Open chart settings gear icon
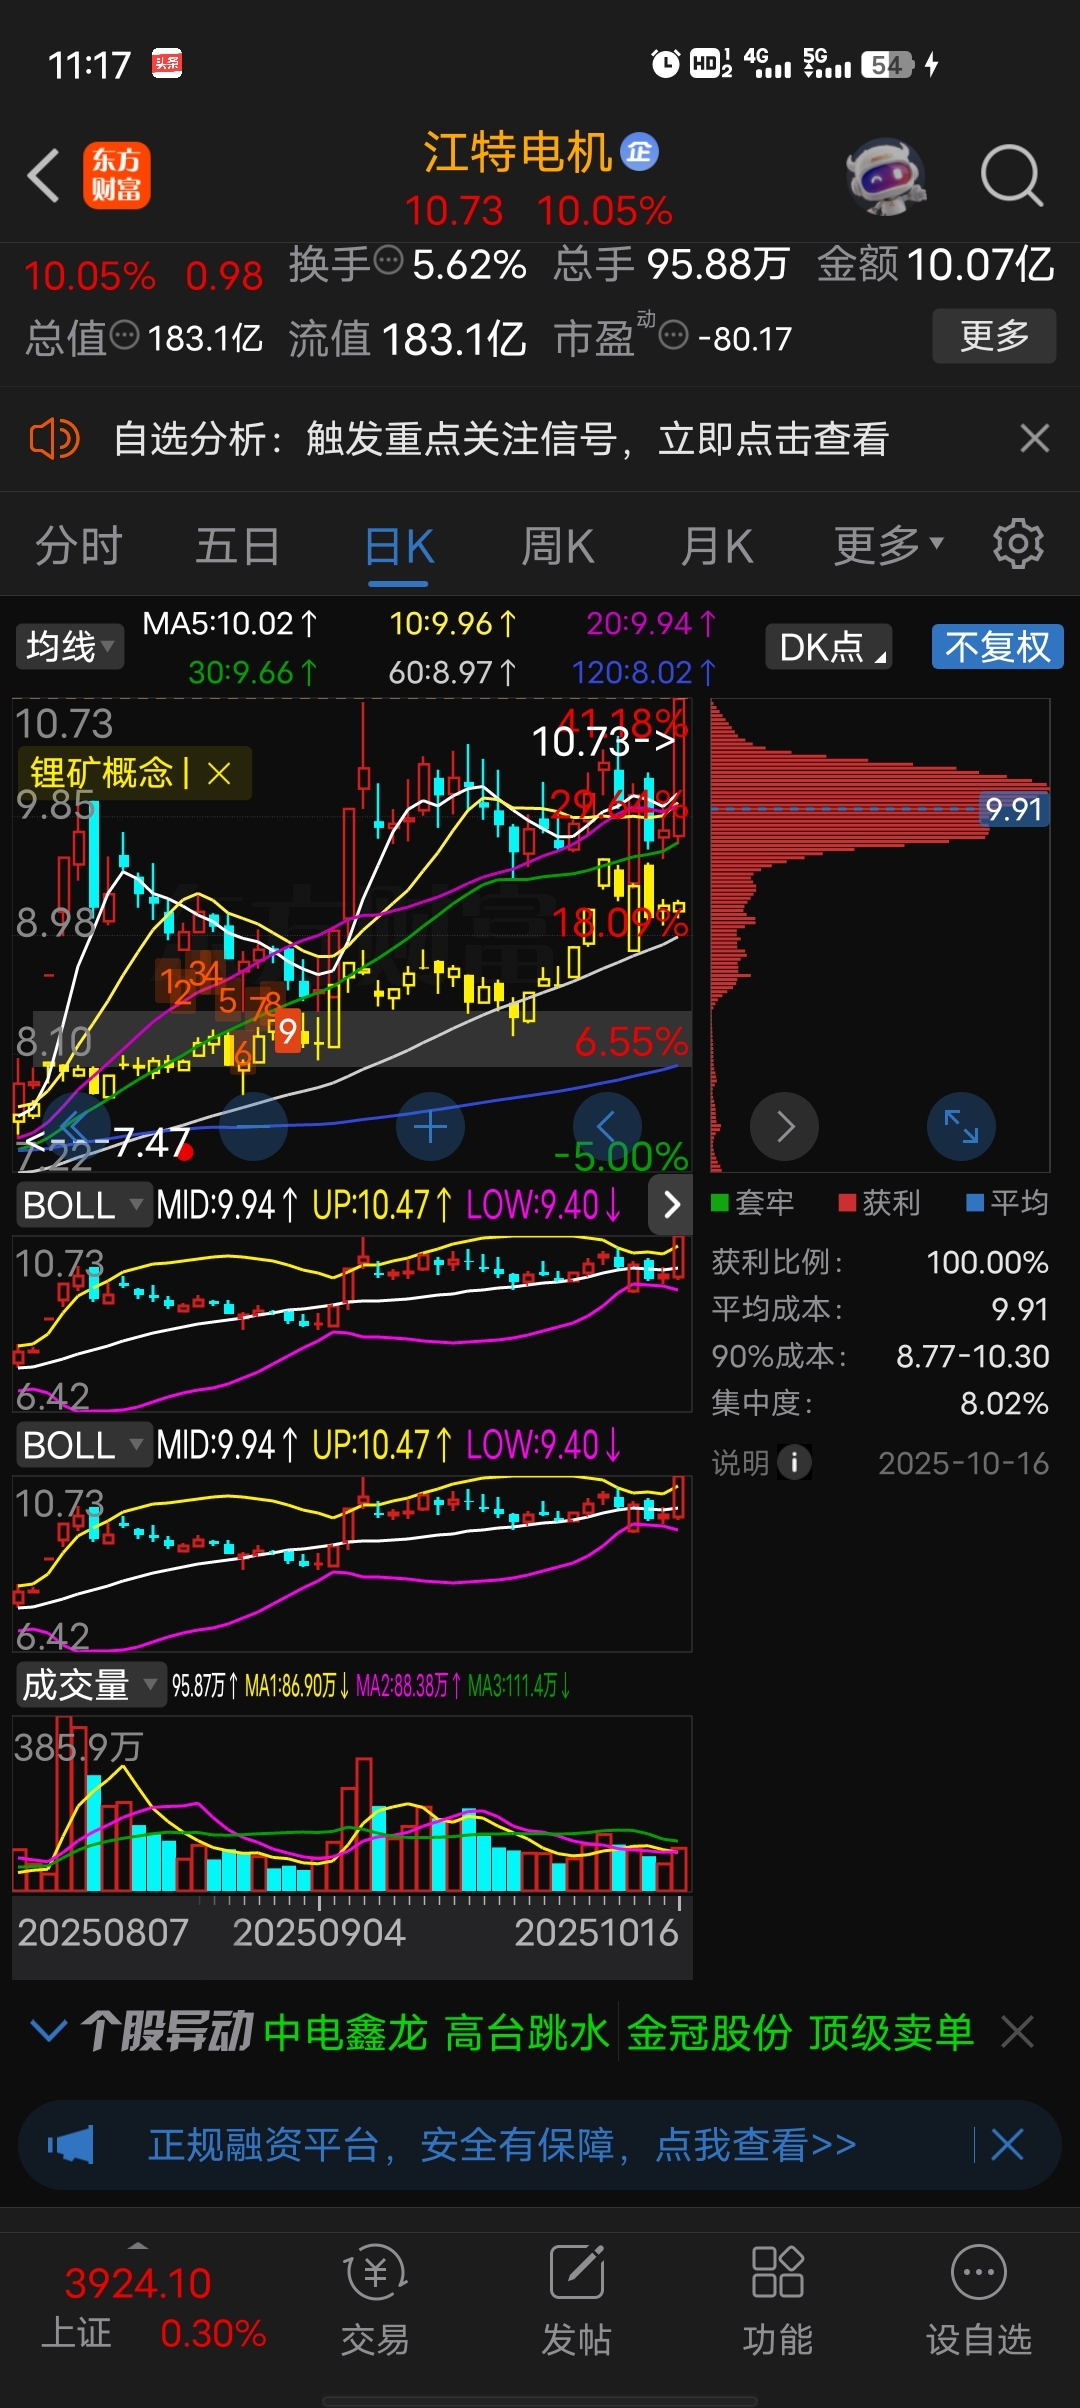Image resolution: width=1080 pixels, height=2408 pixels. (1018, 544)
